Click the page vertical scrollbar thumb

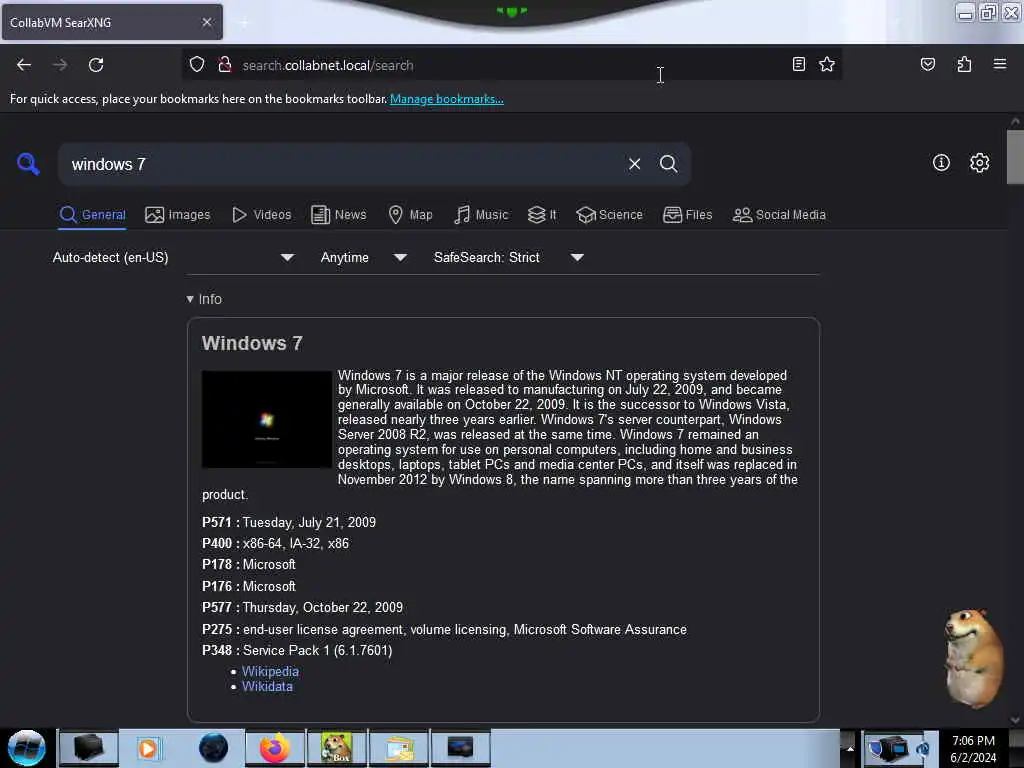[x=1015, y=157]
